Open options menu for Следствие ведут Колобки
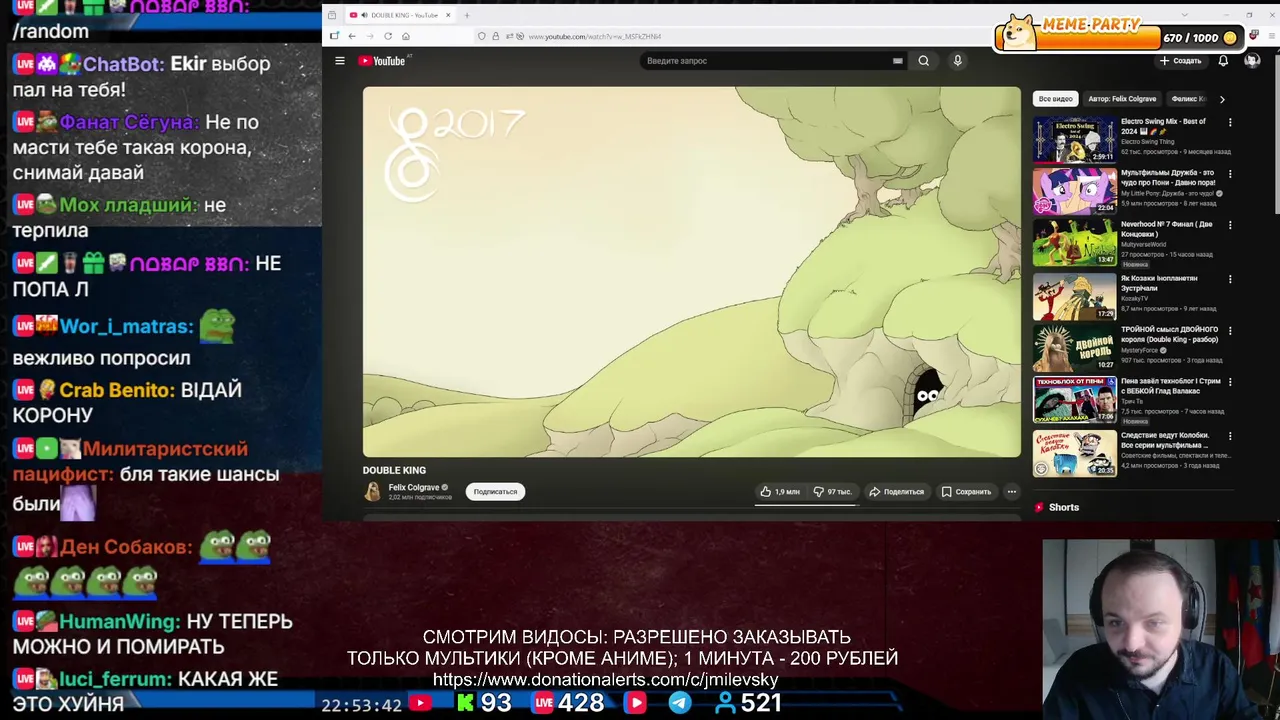1280x720 pixels. [x=1230, y=436]
